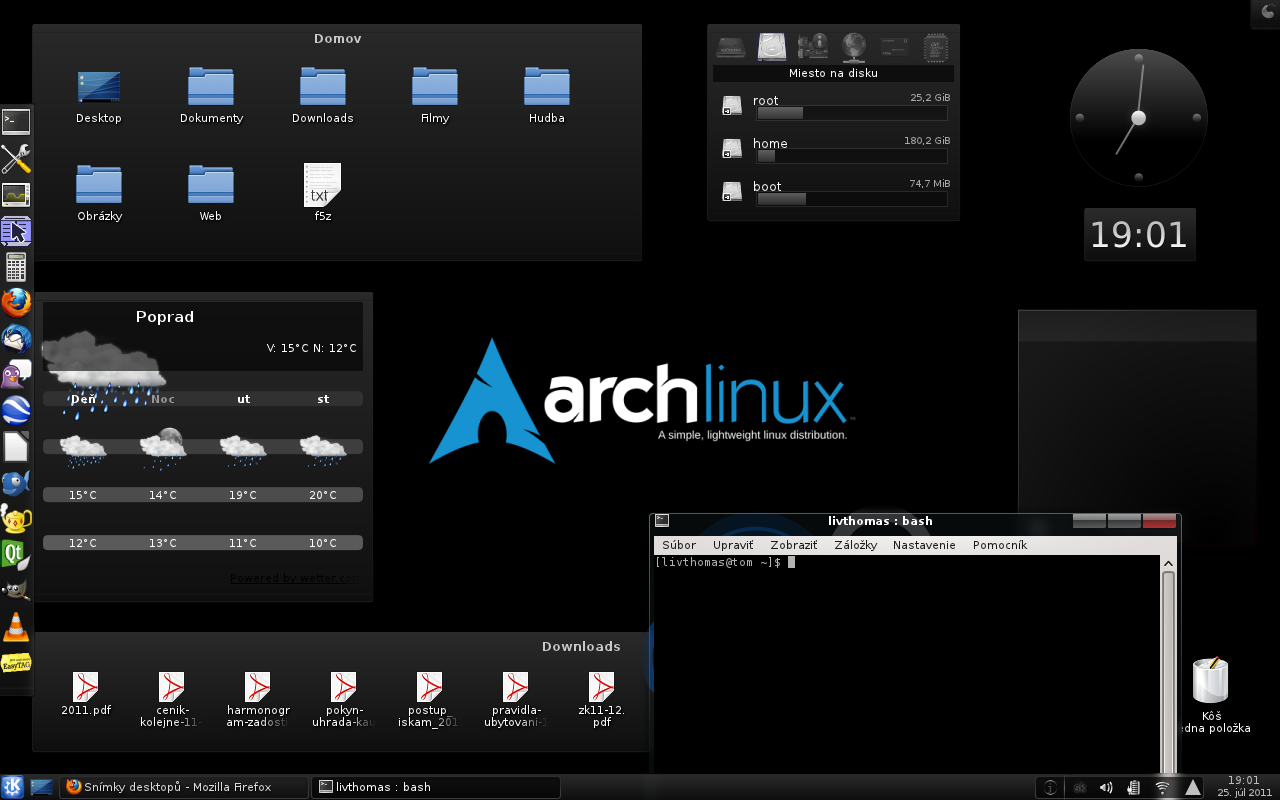Open Pidgin messenger in the dock

coord(16,375)
